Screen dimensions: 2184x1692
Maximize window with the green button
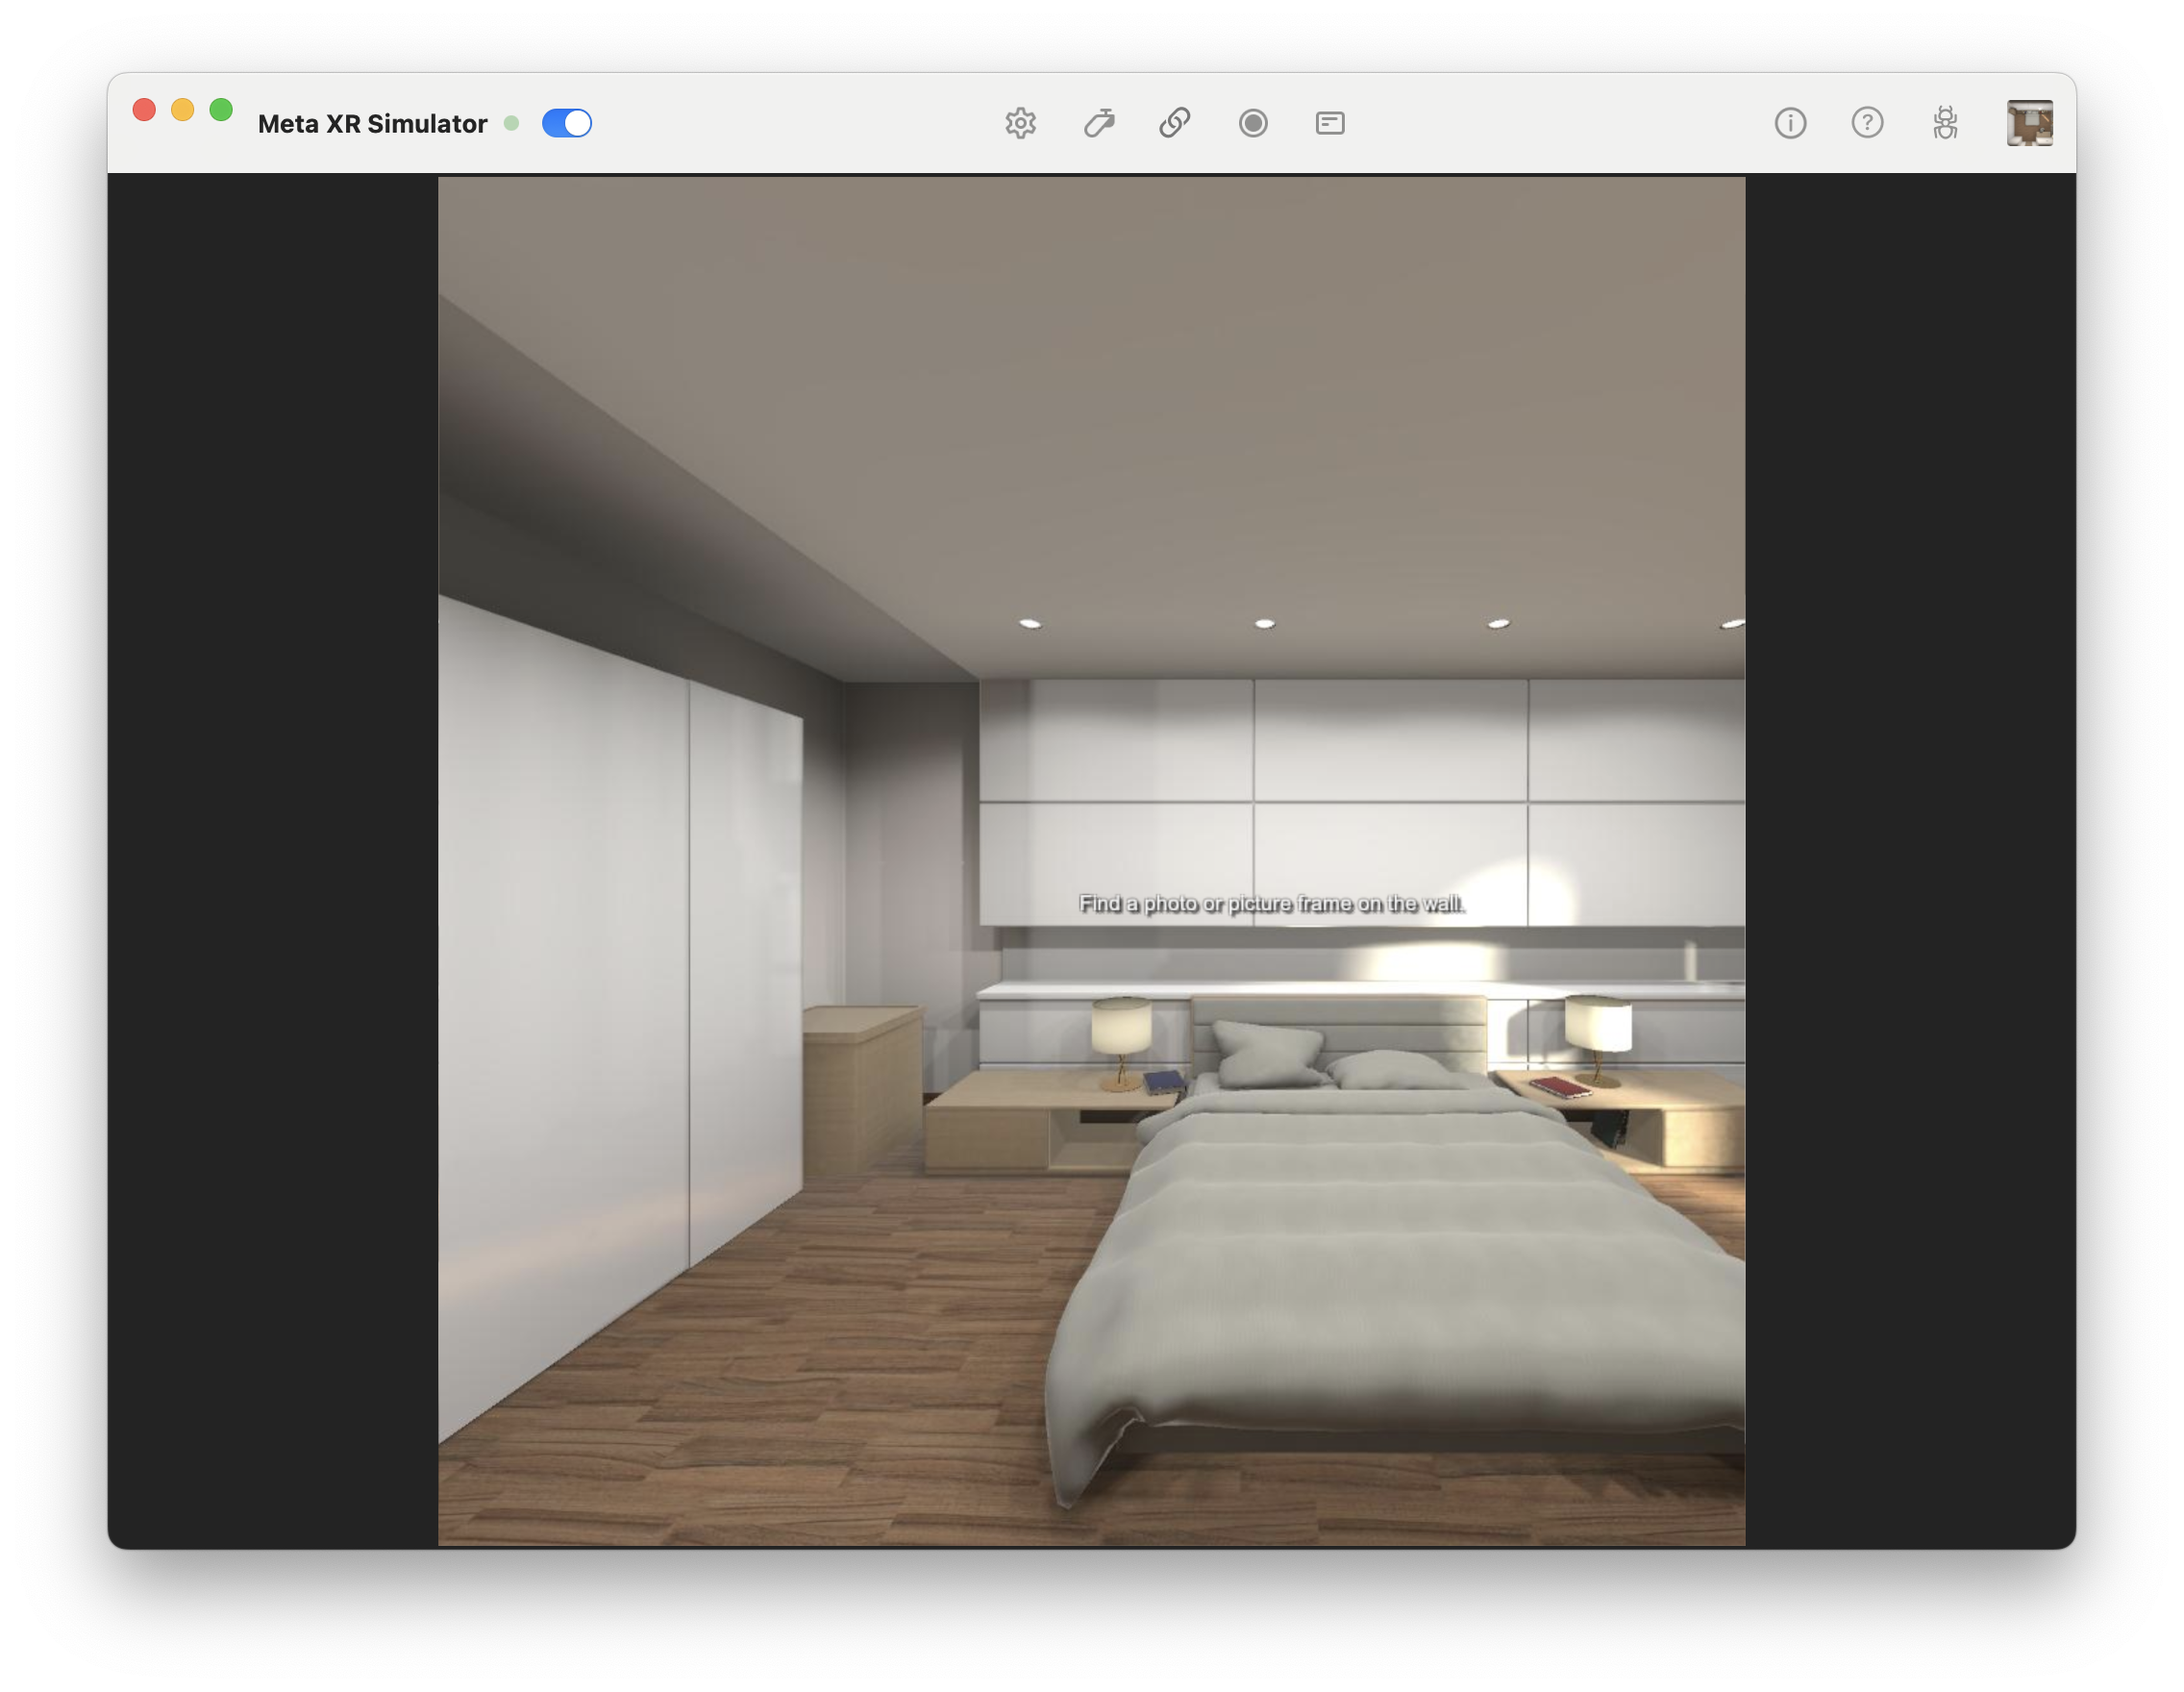click(221, 110)
